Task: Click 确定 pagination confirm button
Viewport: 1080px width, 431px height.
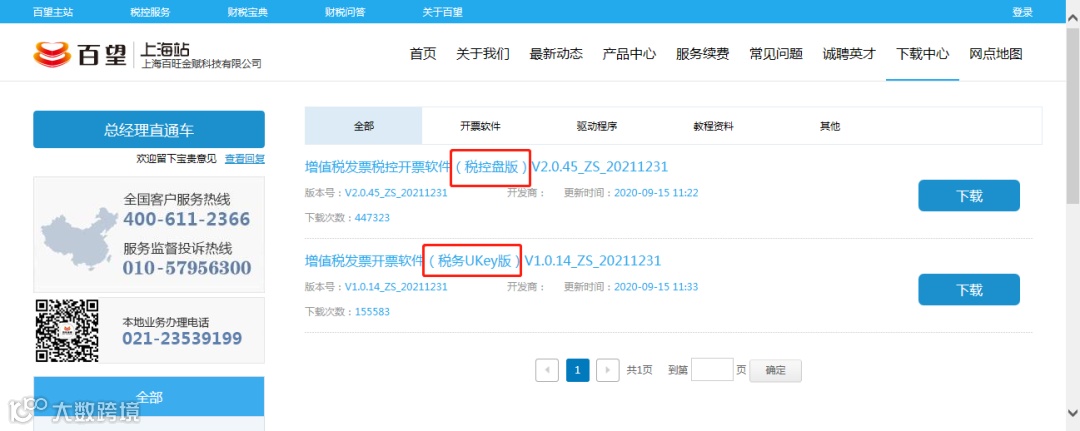Action: tap(776, 370)
